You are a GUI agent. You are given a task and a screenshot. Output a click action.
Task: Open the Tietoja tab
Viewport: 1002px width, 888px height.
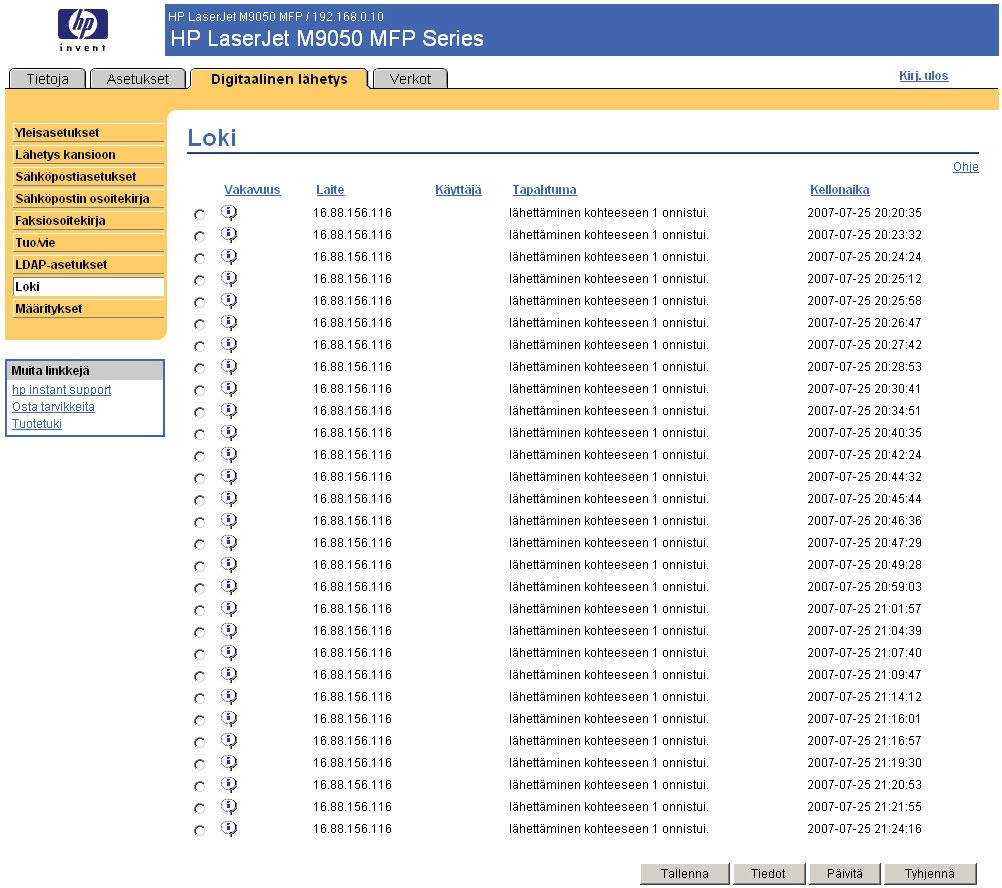coord(47,79)
